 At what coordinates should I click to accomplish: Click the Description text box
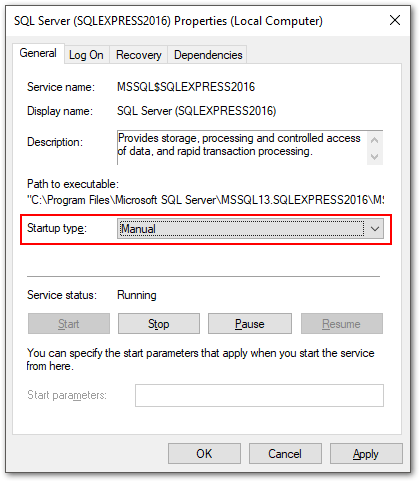click(242, 148)
